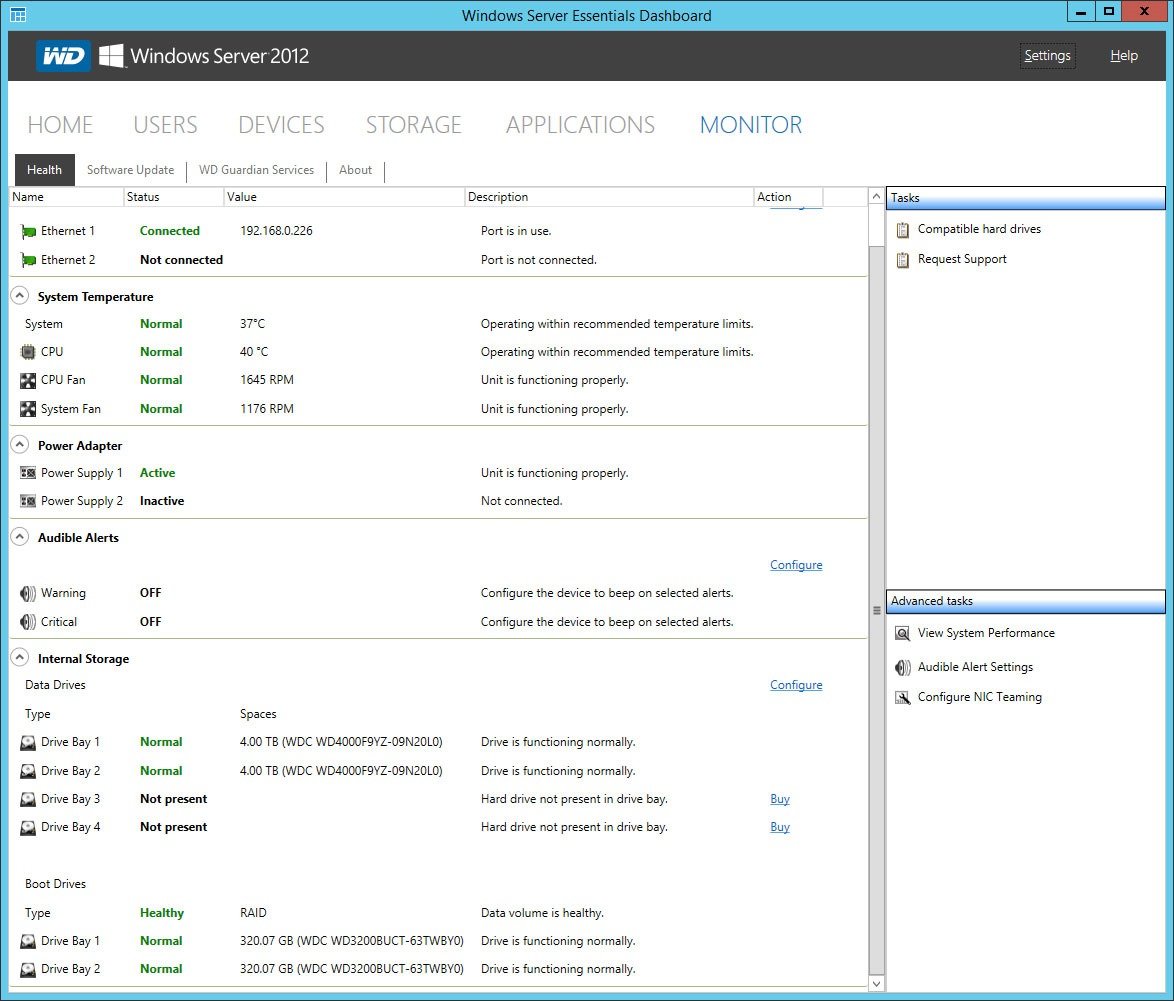Open View System Performance task
1174x1001 pixels.
(986, 633)
